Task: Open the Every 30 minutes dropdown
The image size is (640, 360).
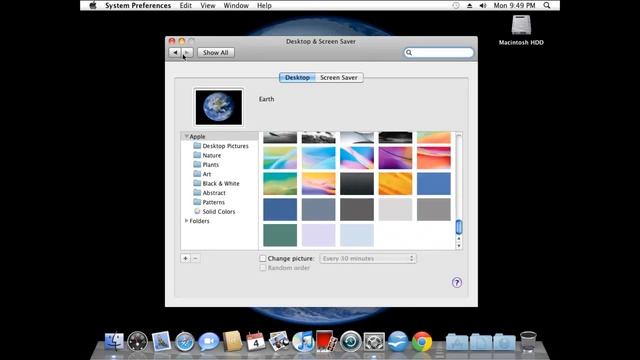Action: coord(368,258)
